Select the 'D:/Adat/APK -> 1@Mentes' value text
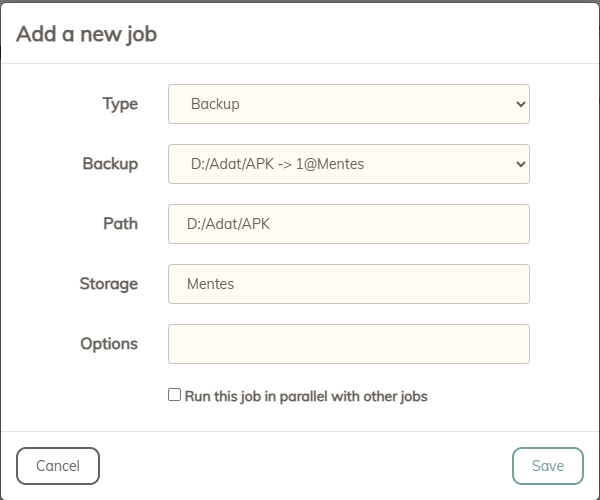 [277, 164]
